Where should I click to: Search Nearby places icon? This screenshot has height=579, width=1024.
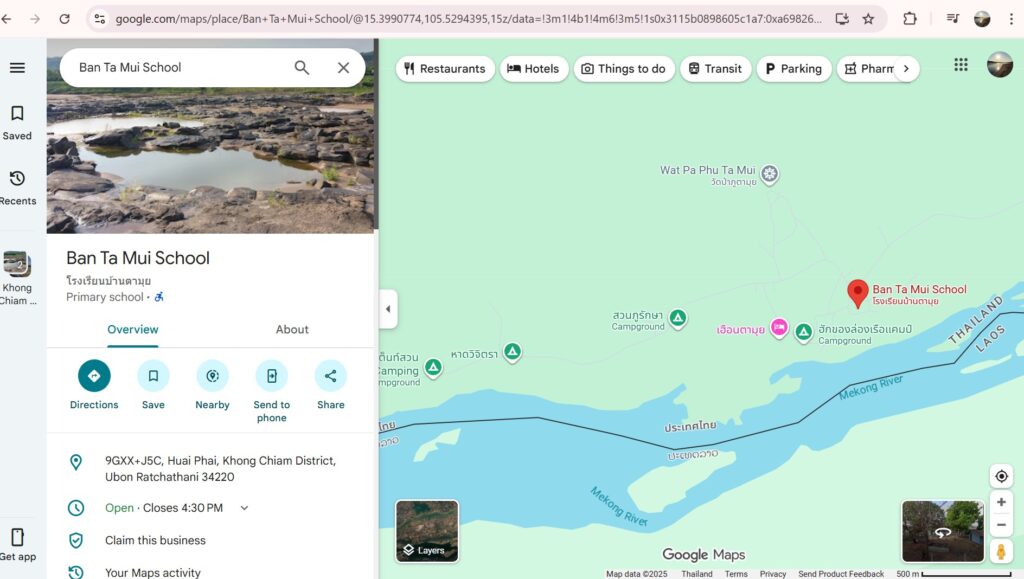[212, 376]
